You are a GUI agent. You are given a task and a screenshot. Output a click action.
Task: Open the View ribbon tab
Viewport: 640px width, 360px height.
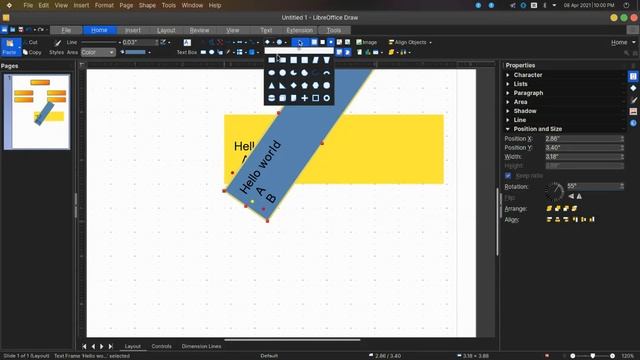(x=233, y=30)
